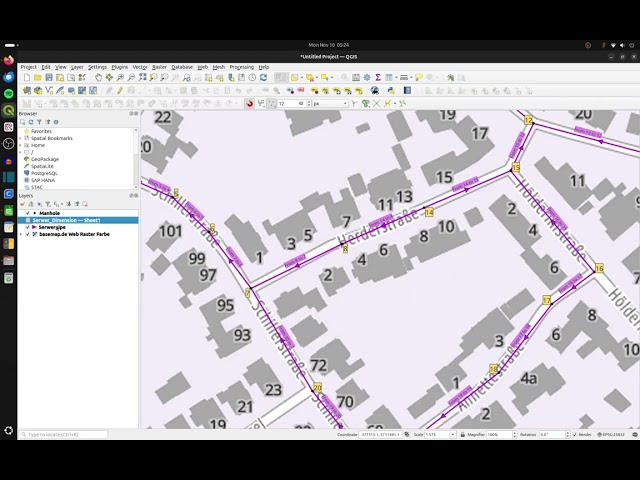This screenshot has width=640, height=480.
Task: Click the EPSG:25832 CRS button
Action: tap(611, 435)
